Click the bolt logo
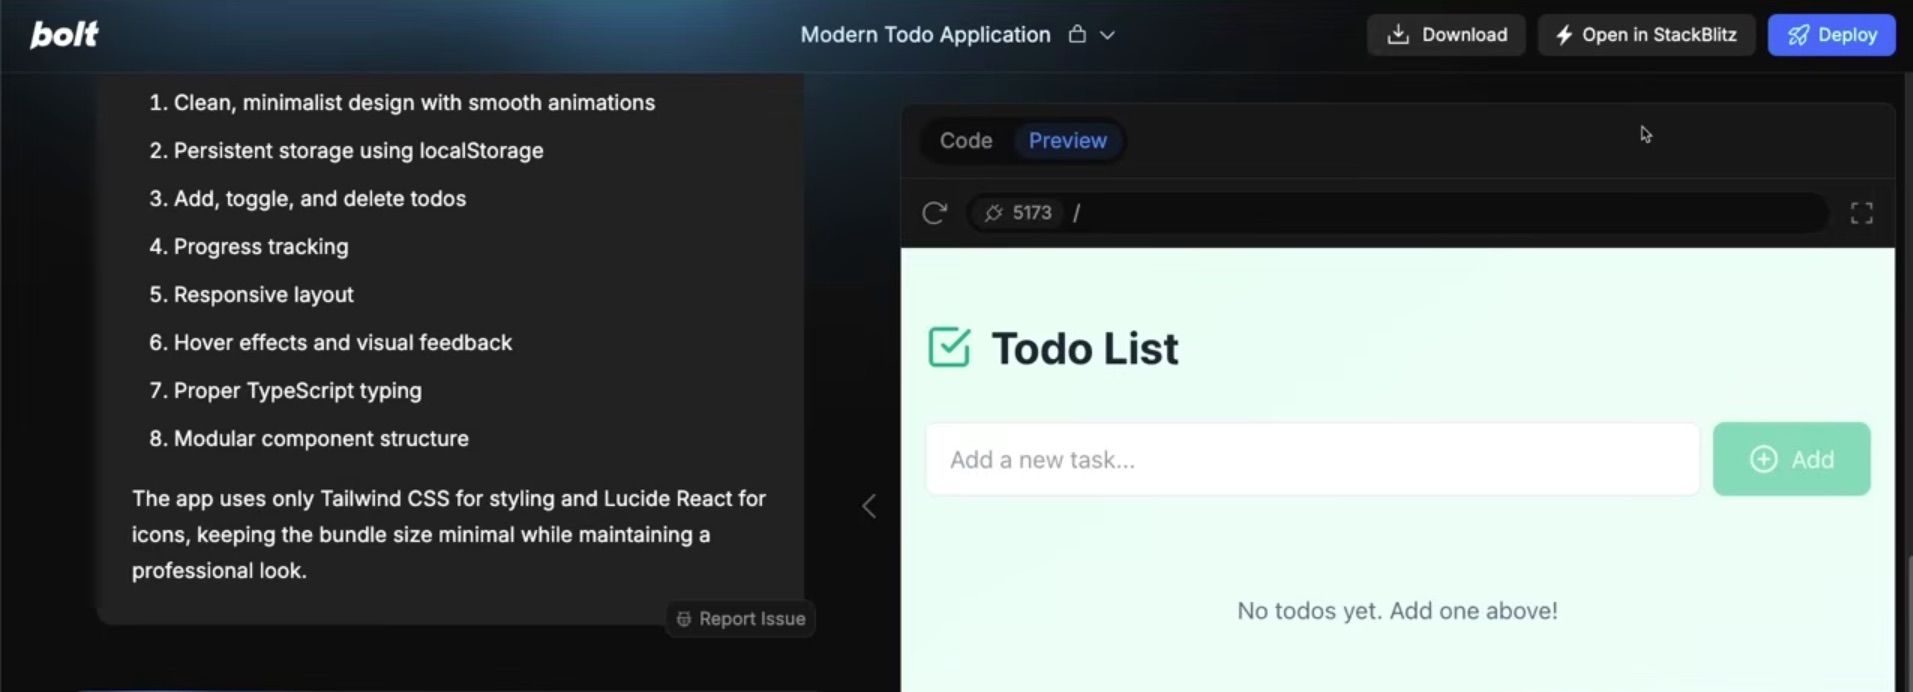This screenshot has height=692, width=1913. click(64, 35)
